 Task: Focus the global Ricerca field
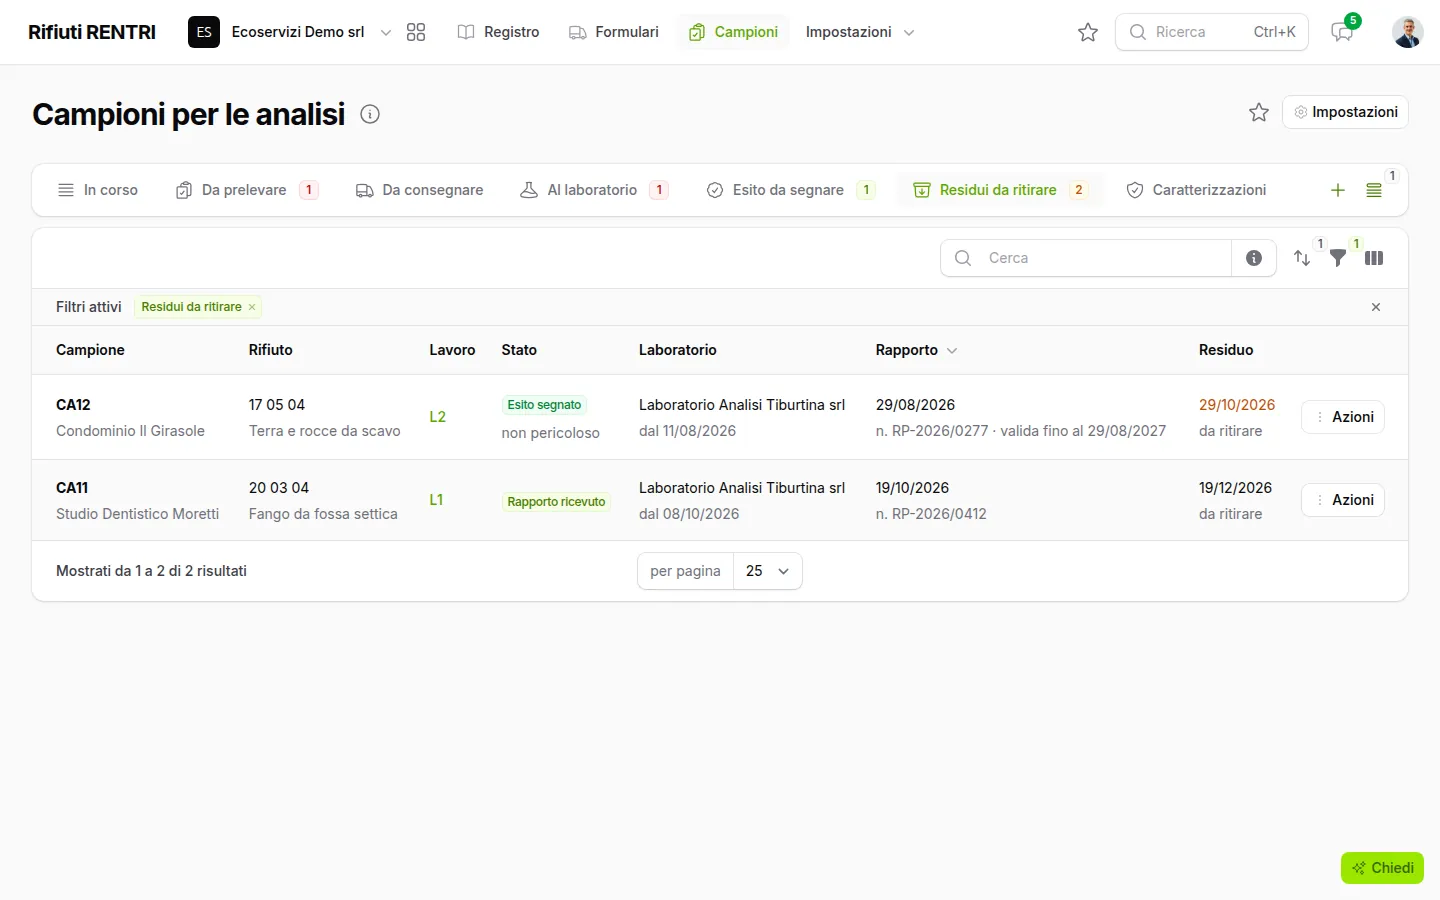(x=1212, y=32)
